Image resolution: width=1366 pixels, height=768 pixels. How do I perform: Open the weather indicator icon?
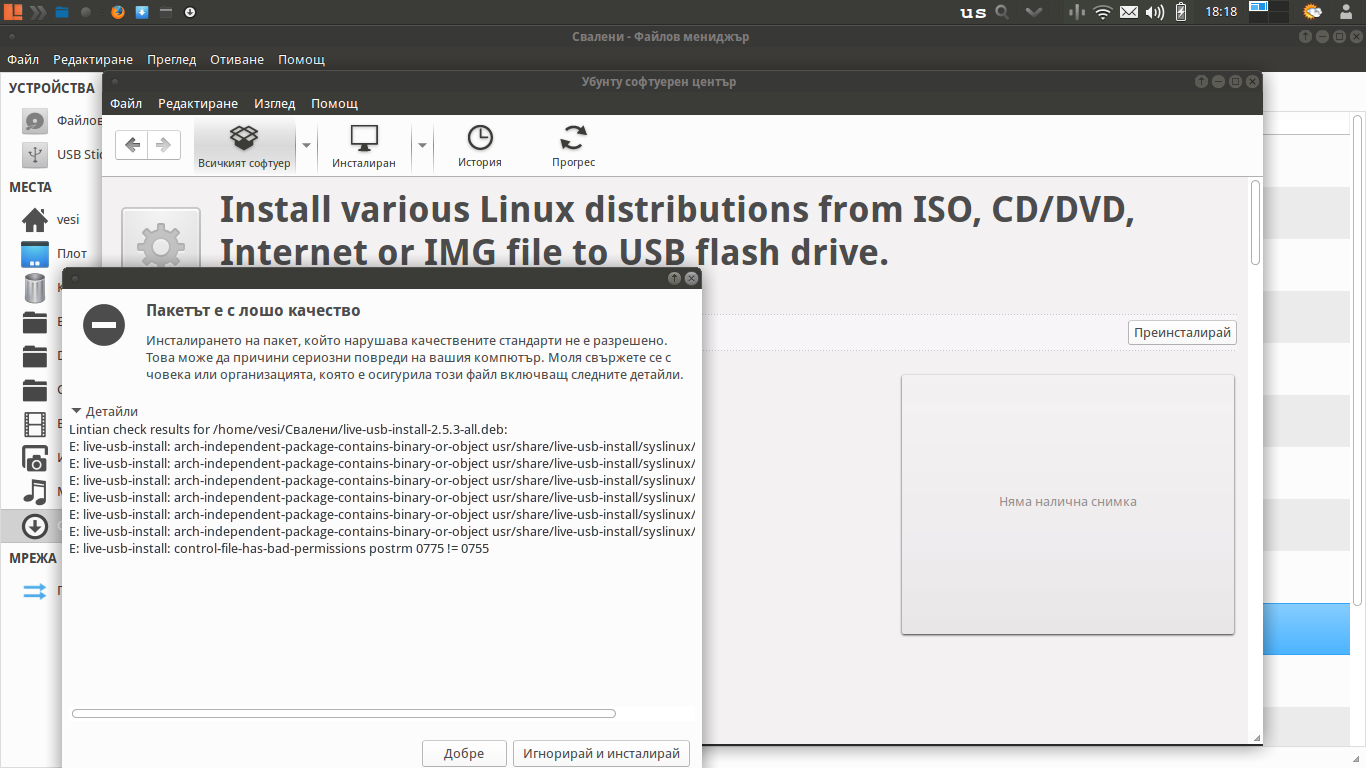(1312, 13)
